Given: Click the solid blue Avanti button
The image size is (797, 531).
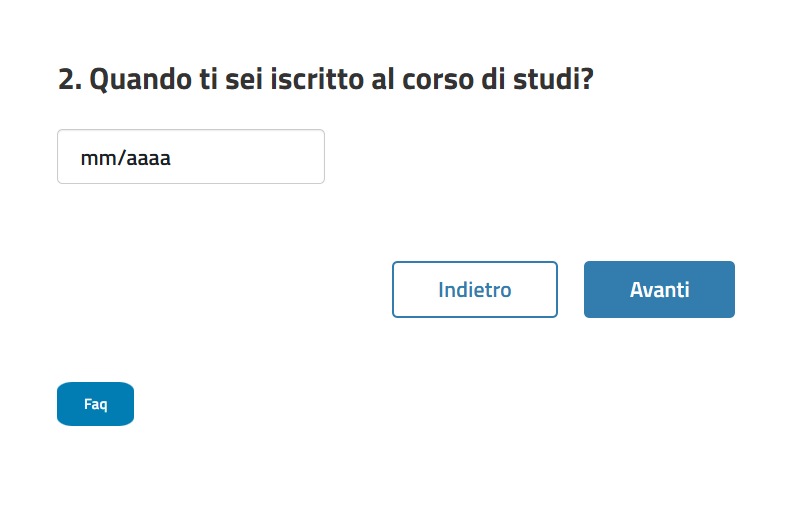Looking at the screenshot, I should [x=659, y=290].
